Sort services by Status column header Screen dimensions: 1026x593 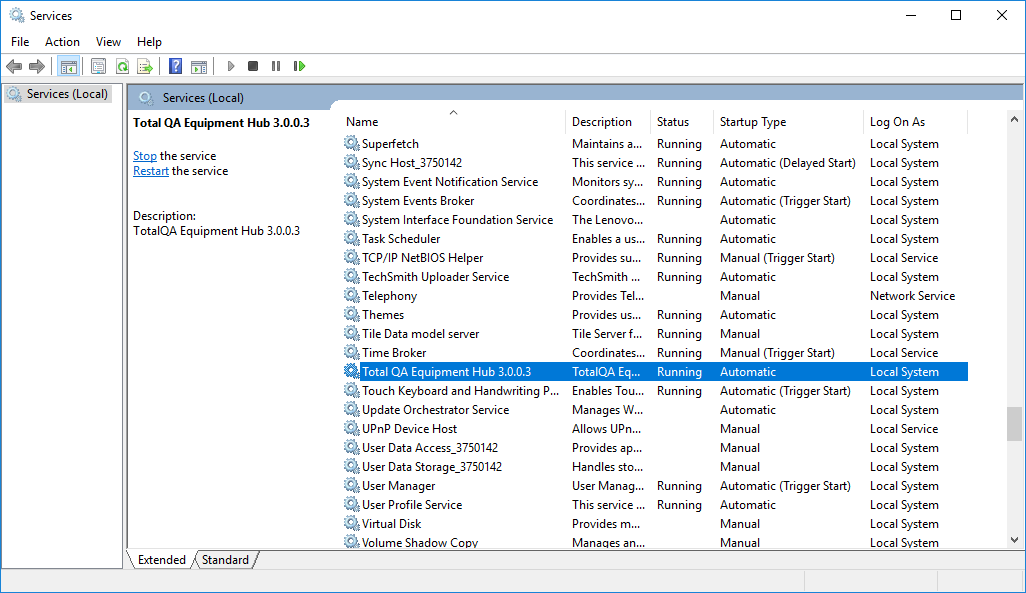pyautogui.click(x=673, y=122)
